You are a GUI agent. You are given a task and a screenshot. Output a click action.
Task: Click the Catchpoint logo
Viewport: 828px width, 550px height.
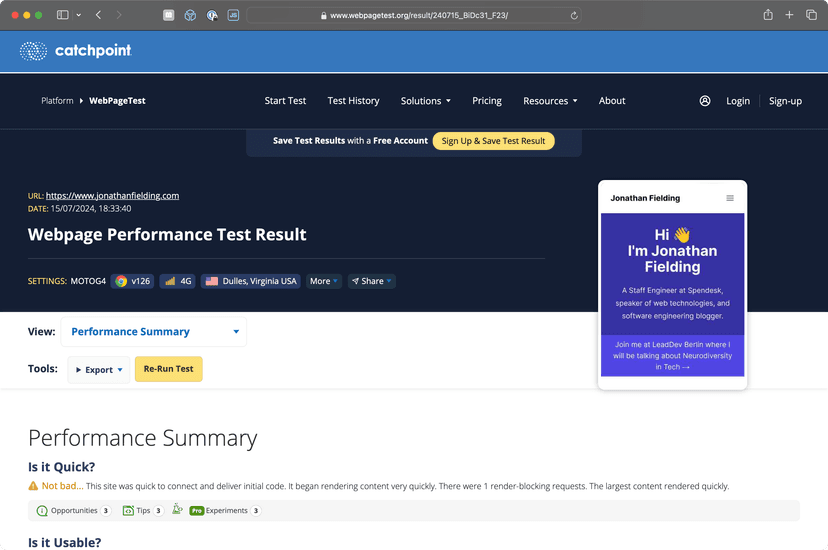[x=76, y=51]
